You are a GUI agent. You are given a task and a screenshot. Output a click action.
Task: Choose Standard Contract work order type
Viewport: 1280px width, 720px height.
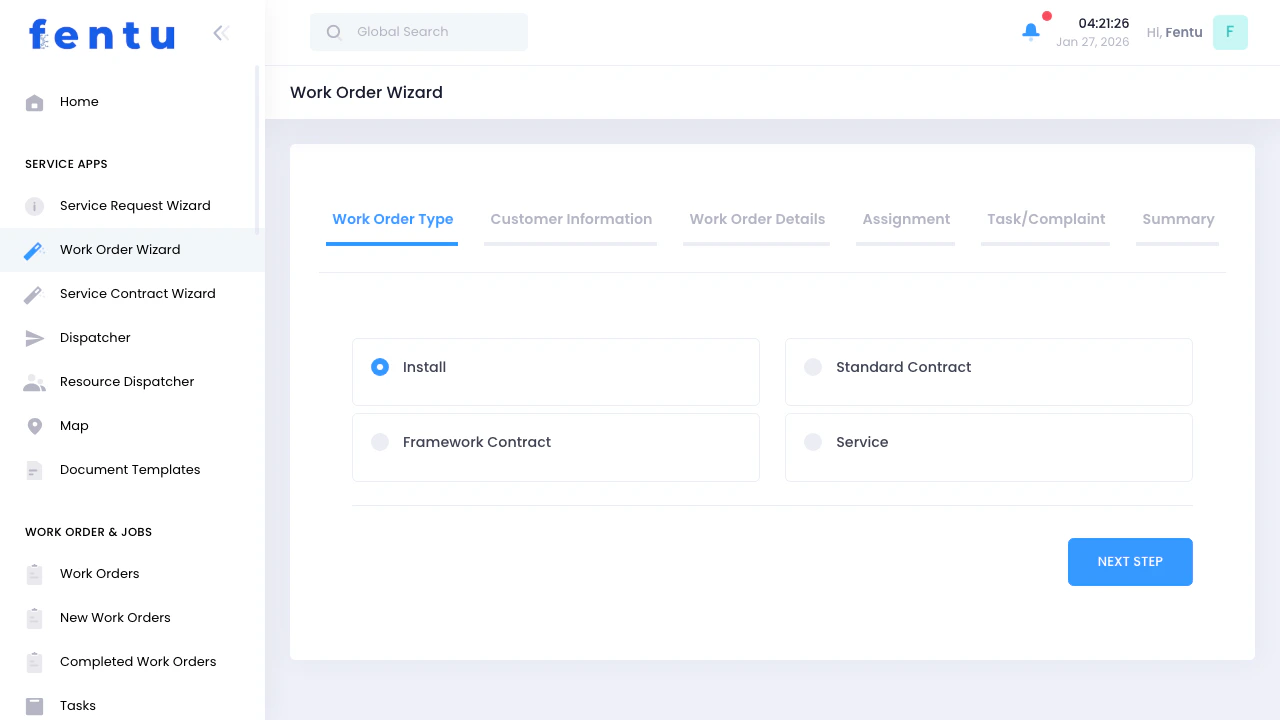coord(813,367)
